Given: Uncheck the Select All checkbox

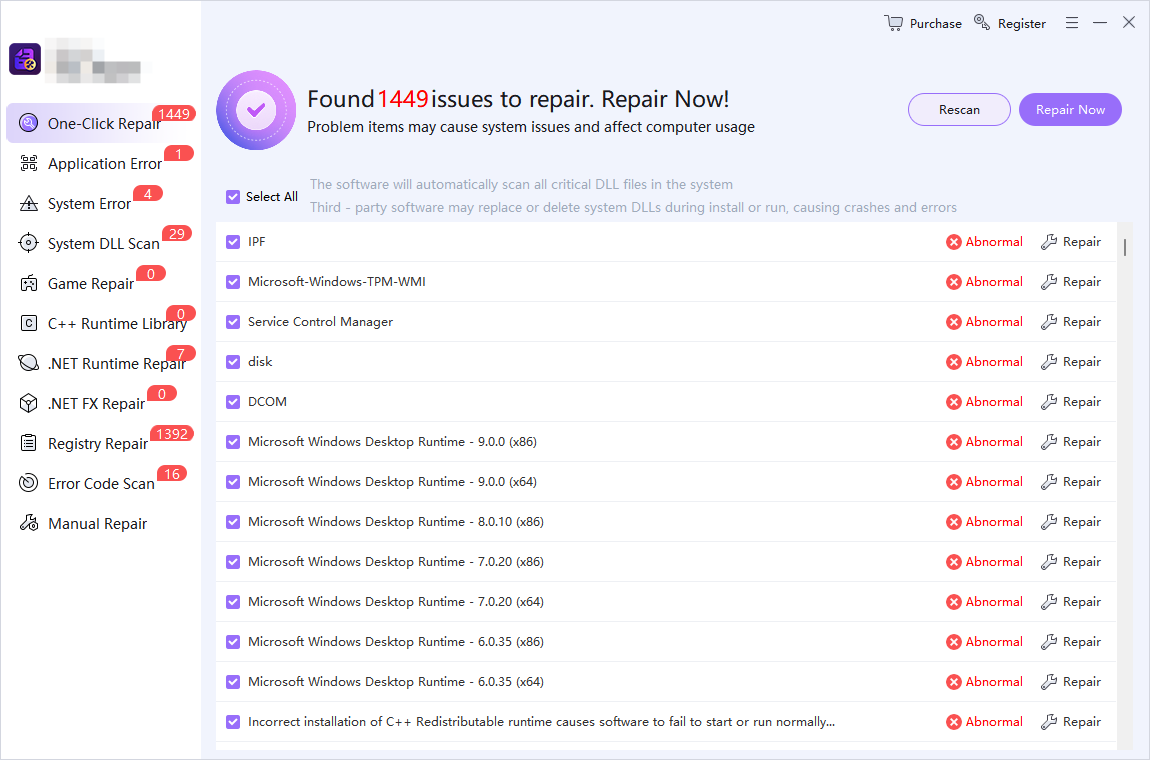Looking at the screenshot, I should pyautogui.click(x=233, y=197).
